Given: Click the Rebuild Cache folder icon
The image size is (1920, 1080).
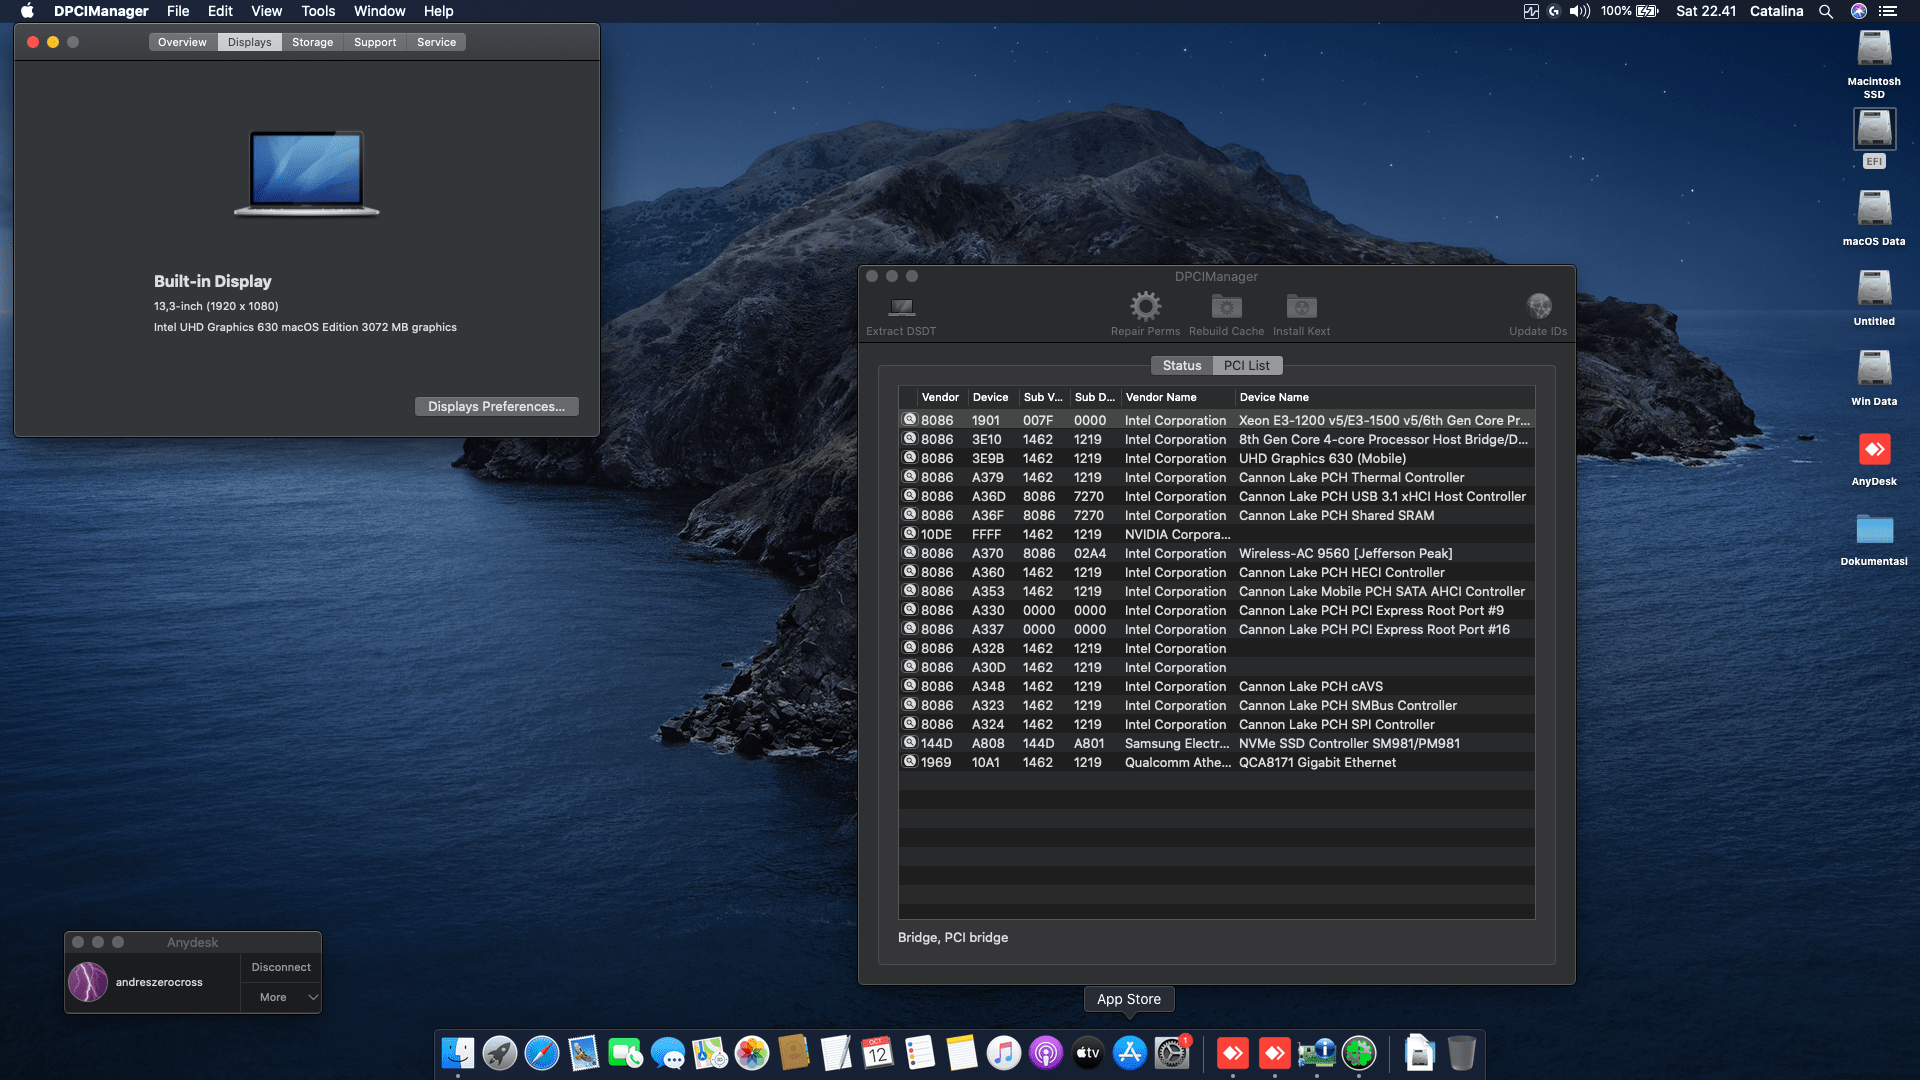Looking at the screenshot, I should click(x=1226, y=306).
